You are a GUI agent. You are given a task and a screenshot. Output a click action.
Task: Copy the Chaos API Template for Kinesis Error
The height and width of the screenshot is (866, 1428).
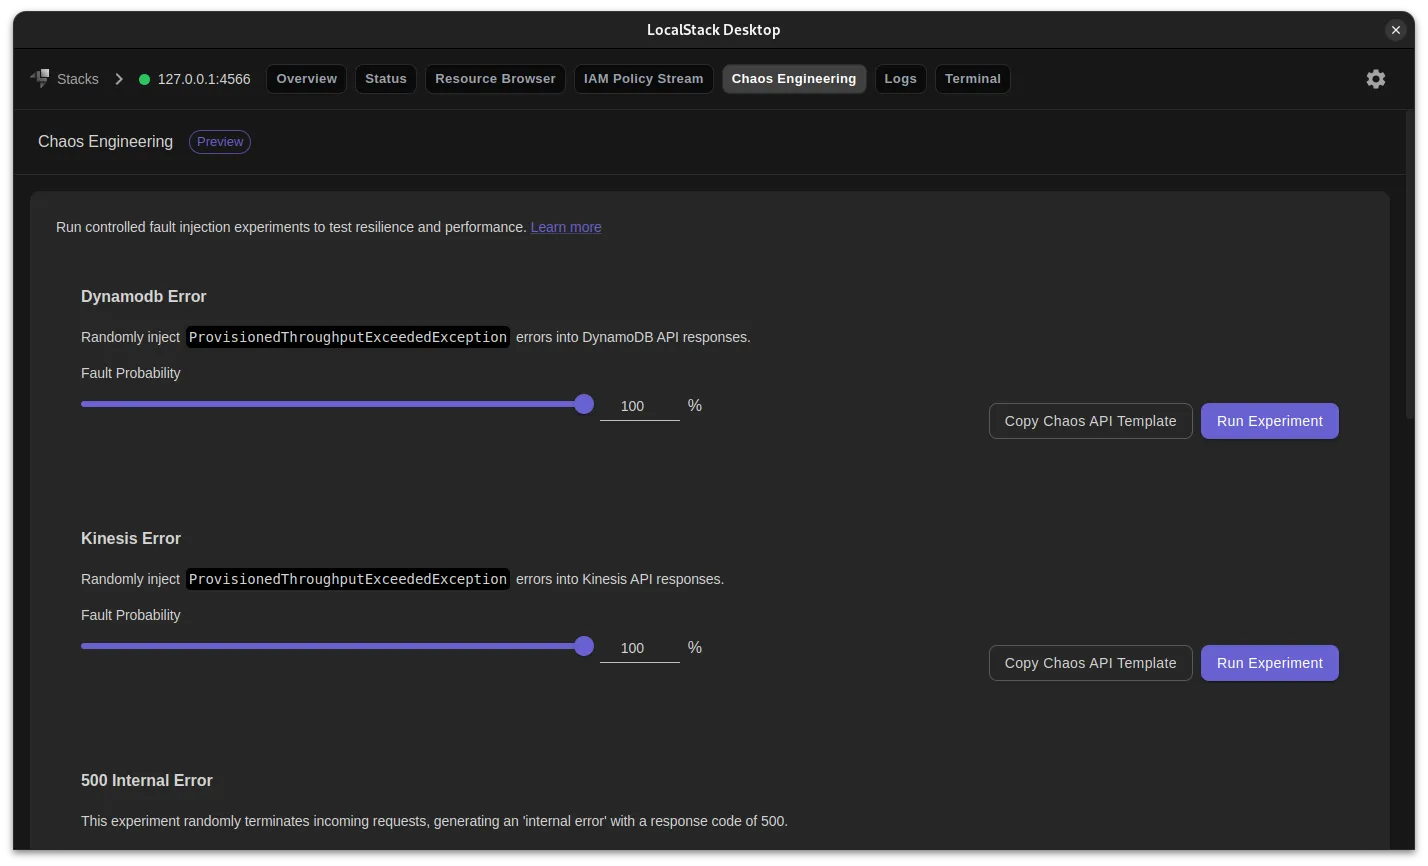pyautogui.click(x=1090, y=663)
